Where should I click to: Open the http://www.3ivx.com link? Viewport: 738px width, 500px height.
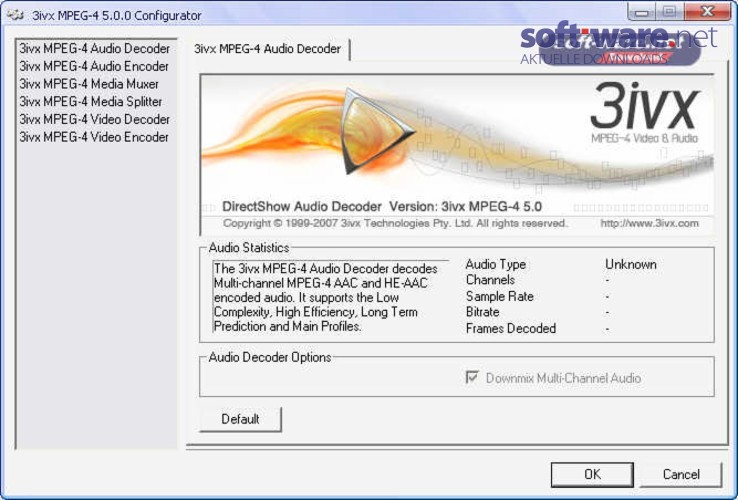(650, 223)
